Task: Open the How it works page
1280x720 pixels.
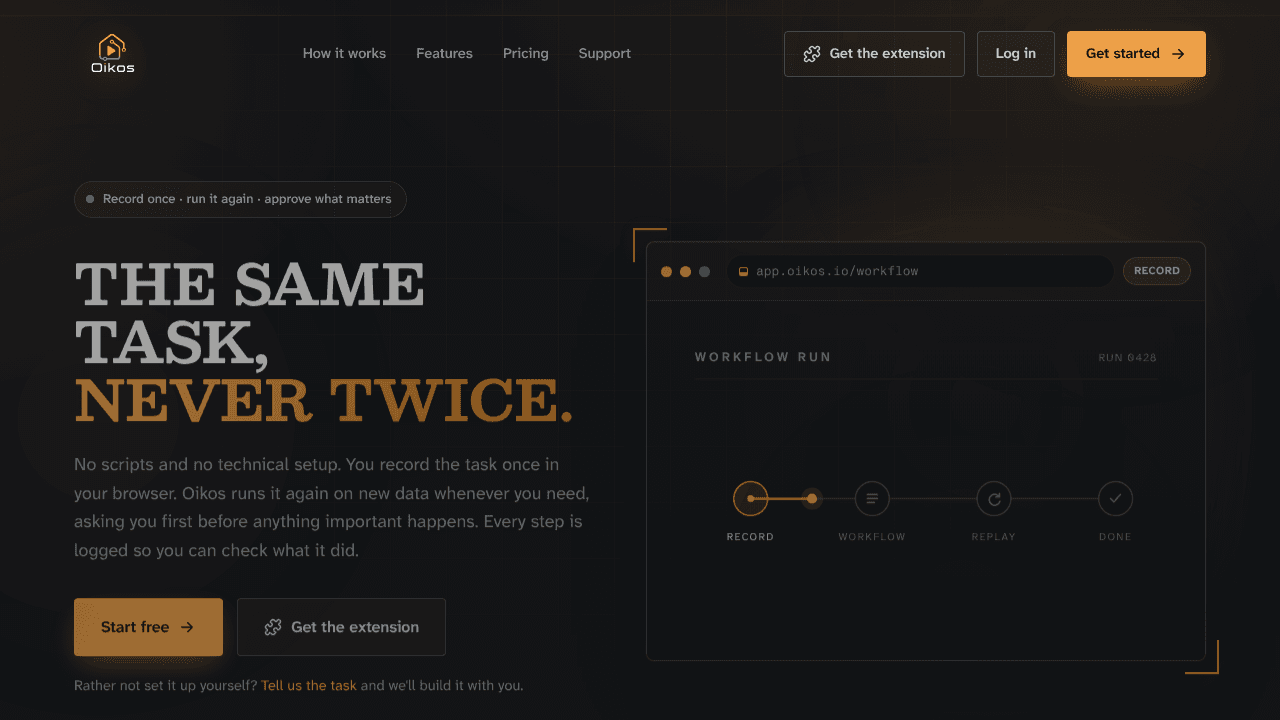Action: (344, 54)
